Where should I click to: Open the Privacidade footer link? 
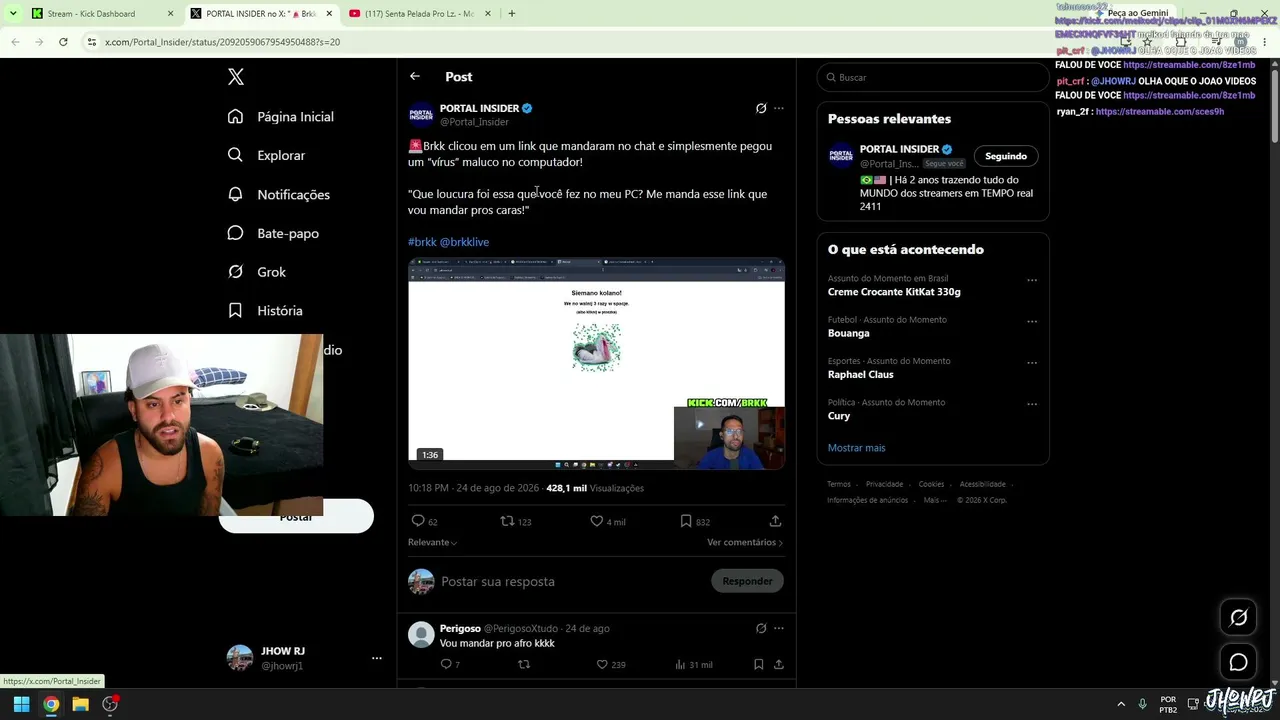(884, 484)
